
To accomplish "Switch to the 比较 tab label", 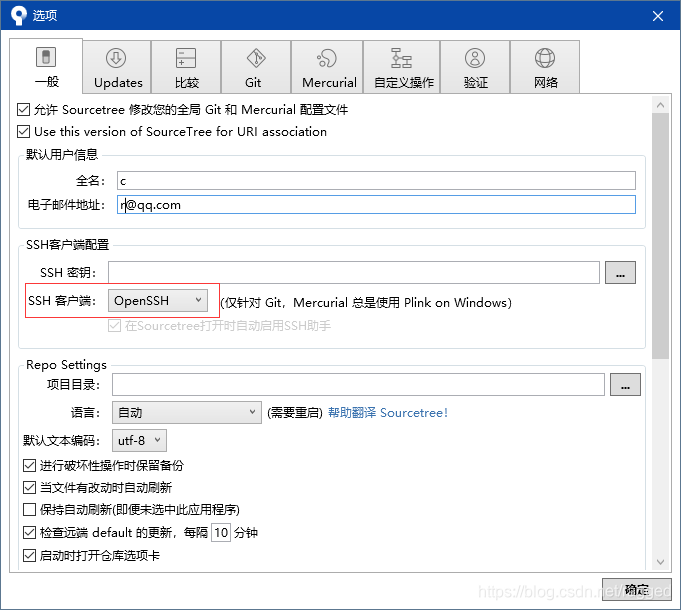I will coord(187,82).
